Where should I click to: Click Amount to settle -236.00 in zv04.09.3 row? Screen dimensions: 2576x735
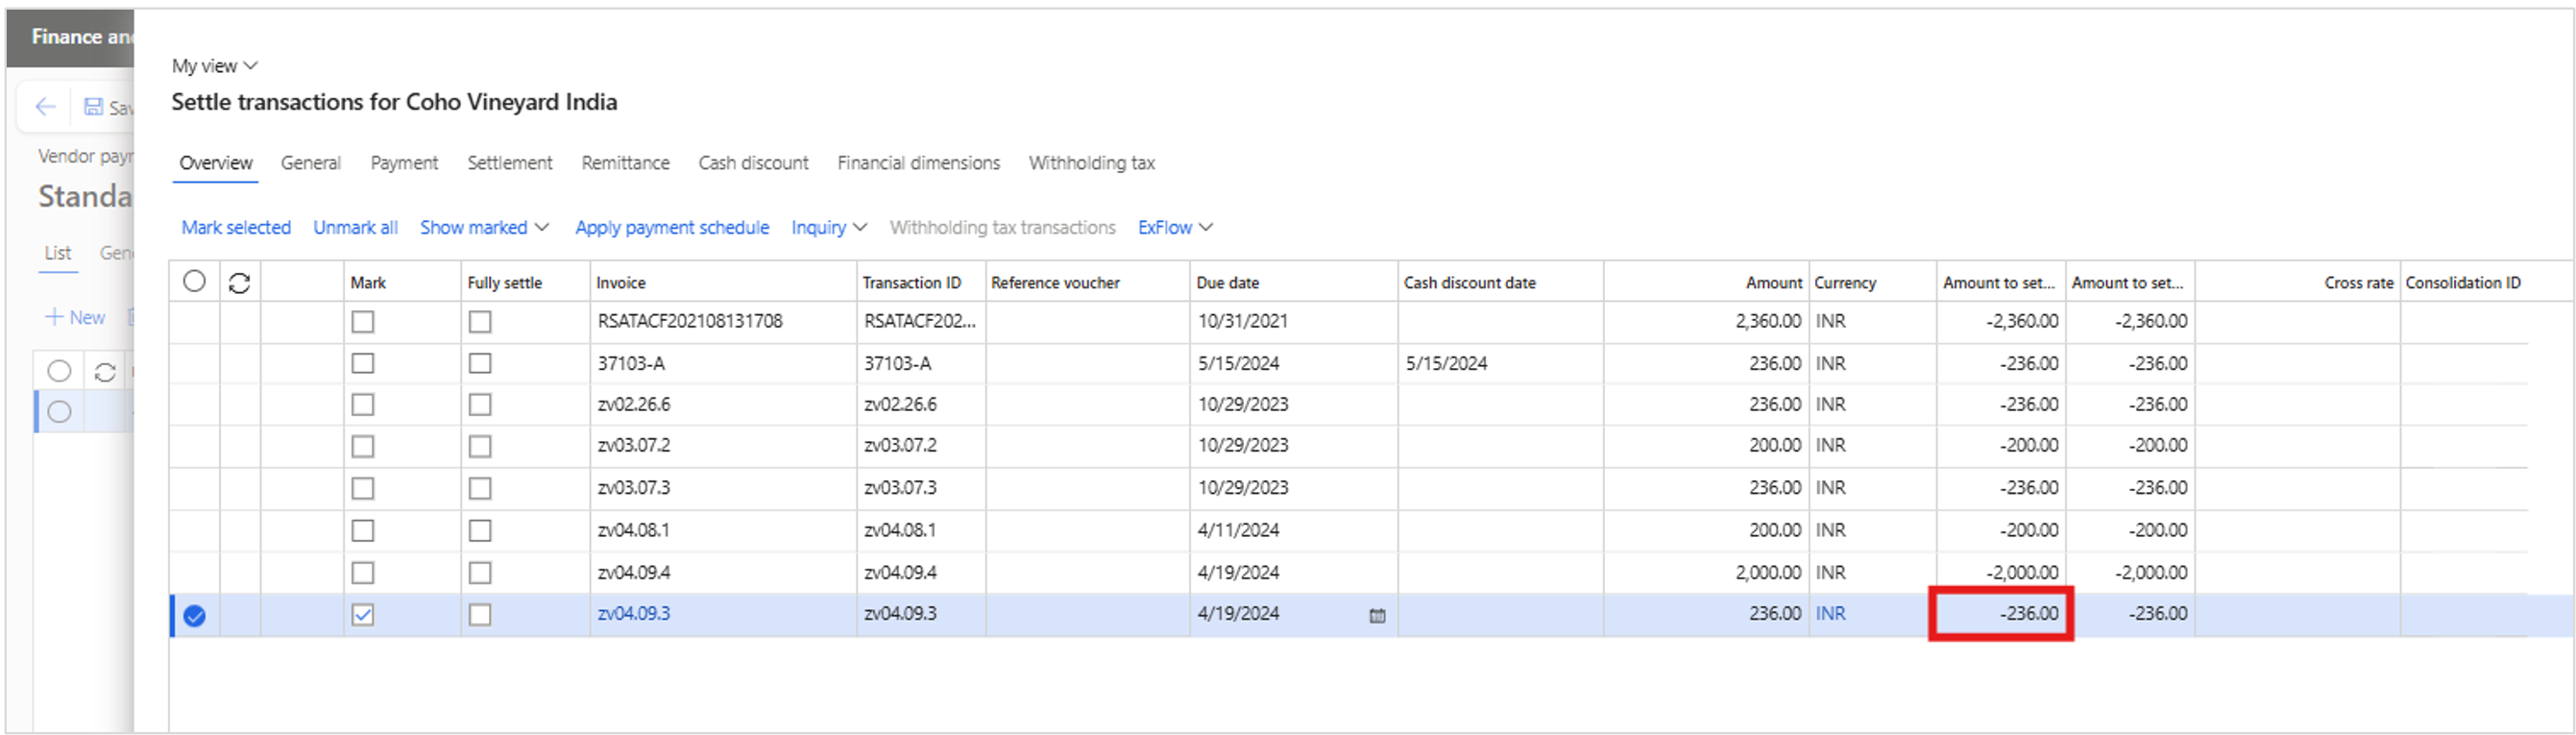point(2001,614)
